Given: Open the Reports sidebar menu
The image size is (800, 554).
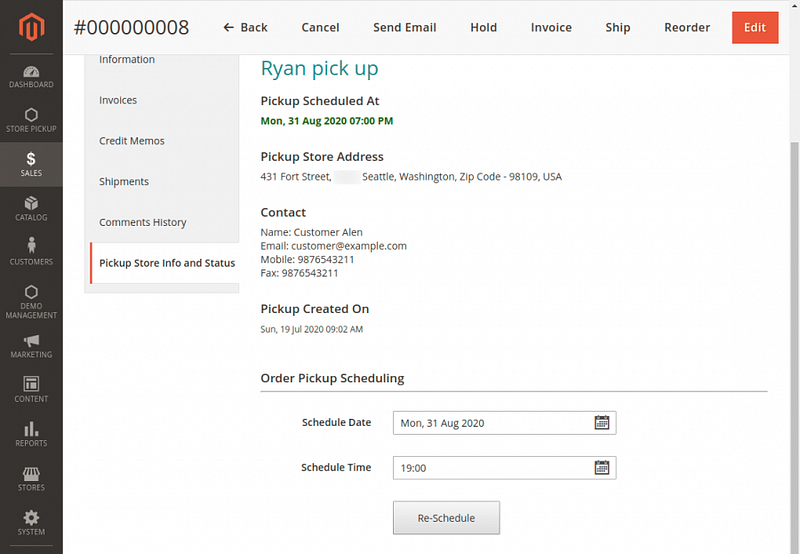Looking at the screenshot, I should tap(31, 434).
